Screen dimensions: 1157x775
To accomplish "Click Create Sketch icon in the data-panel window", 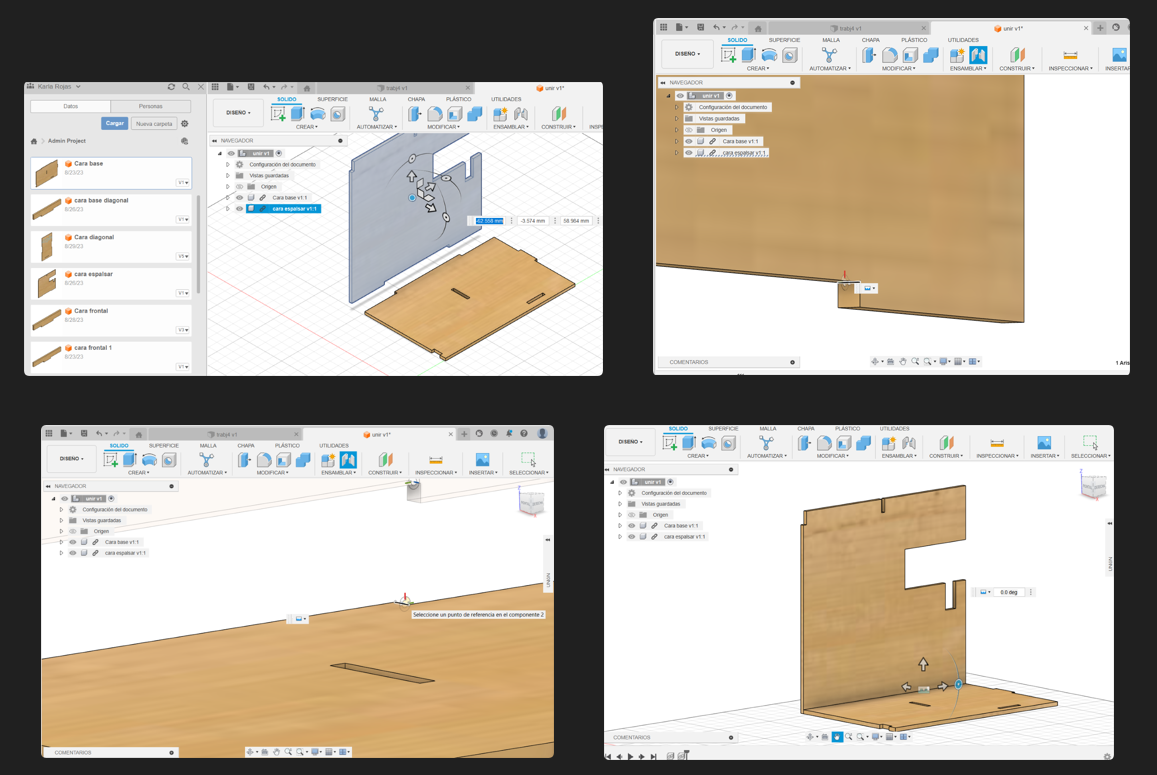I will (278, 114).
